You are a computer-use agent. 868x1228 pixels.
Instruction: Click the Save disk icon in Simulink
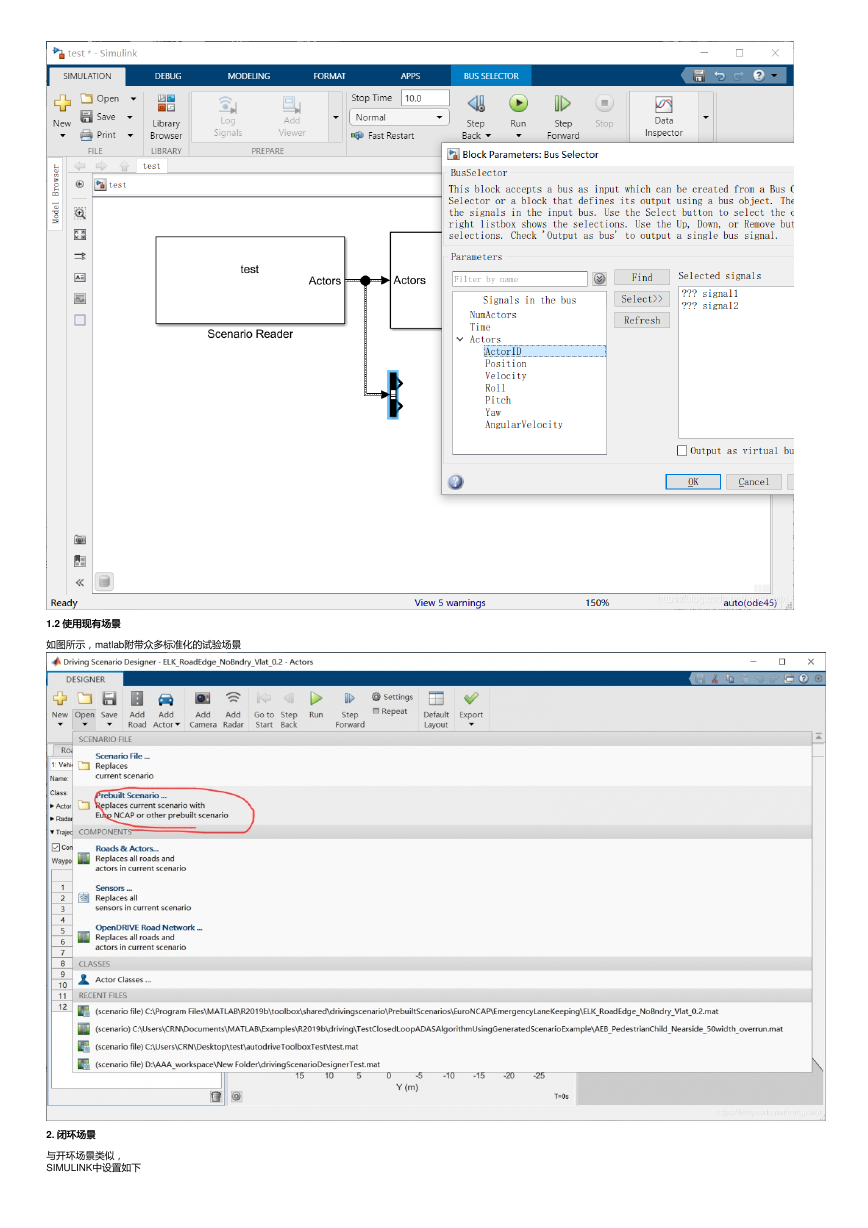click(86, 116)
